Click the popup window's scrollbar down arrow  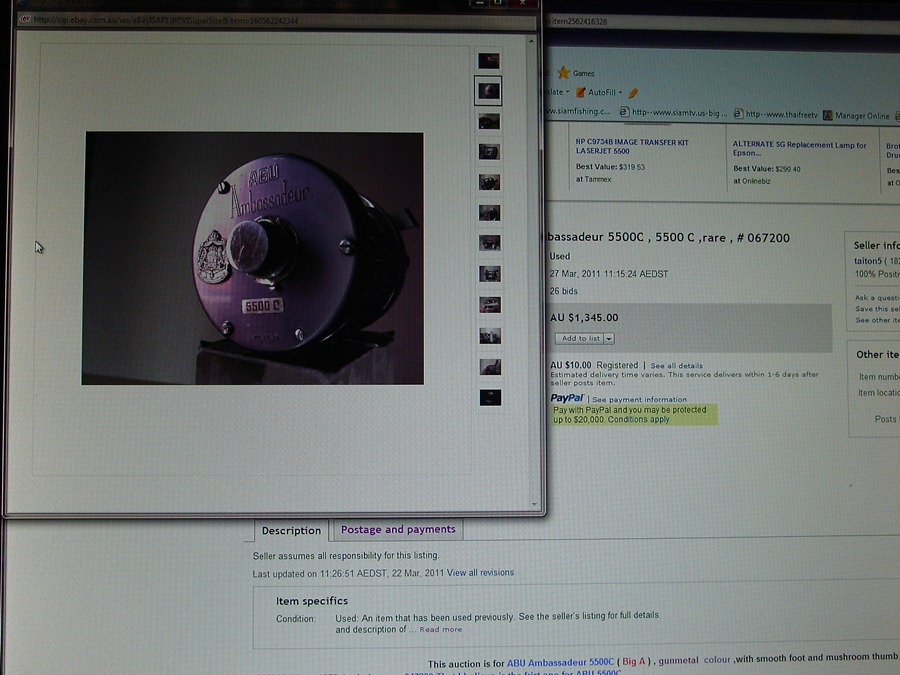click(x=534, y=504)
